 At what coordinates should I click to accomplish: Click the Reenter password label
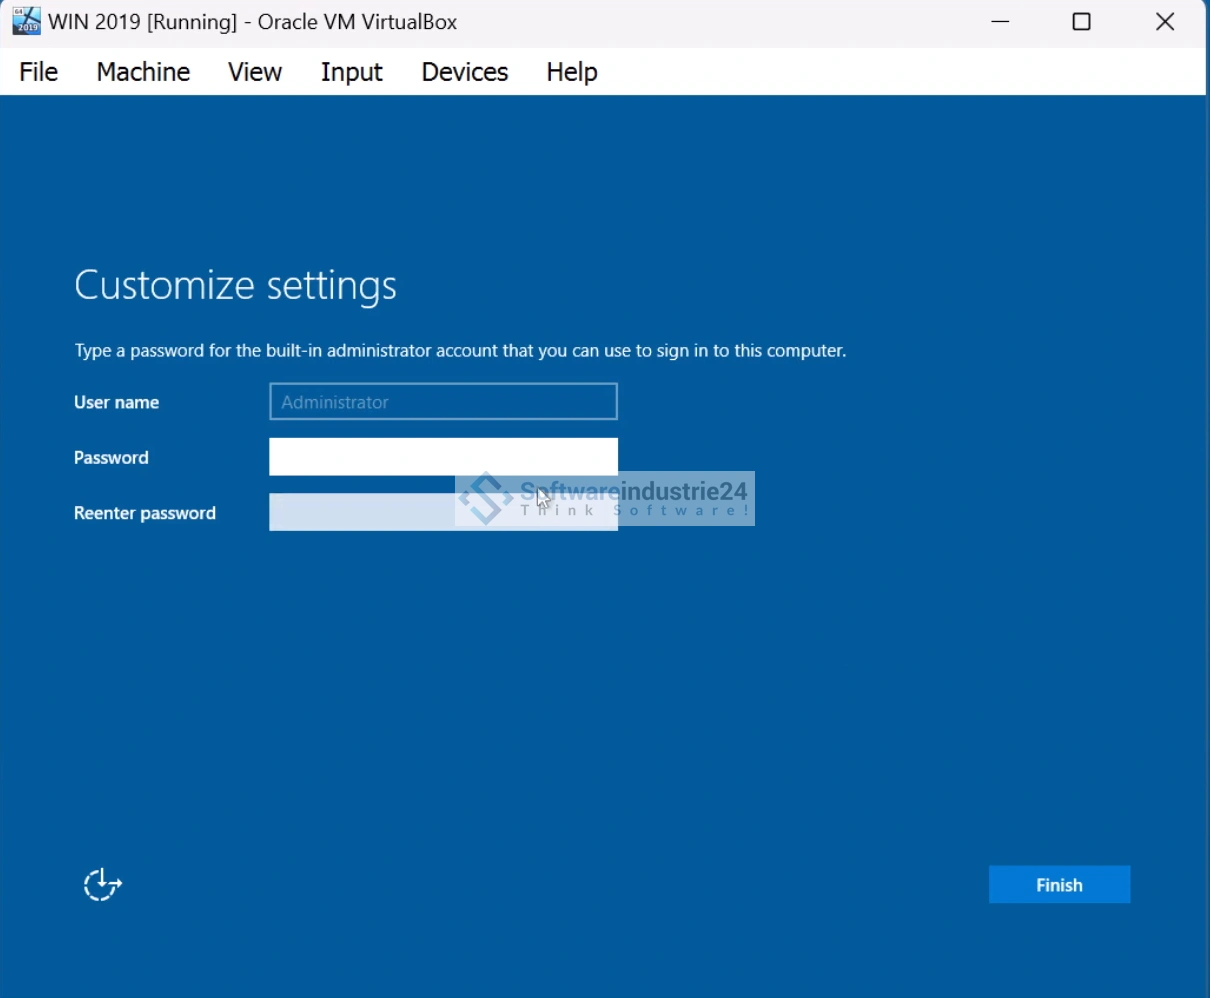click(x=145, y=513)
